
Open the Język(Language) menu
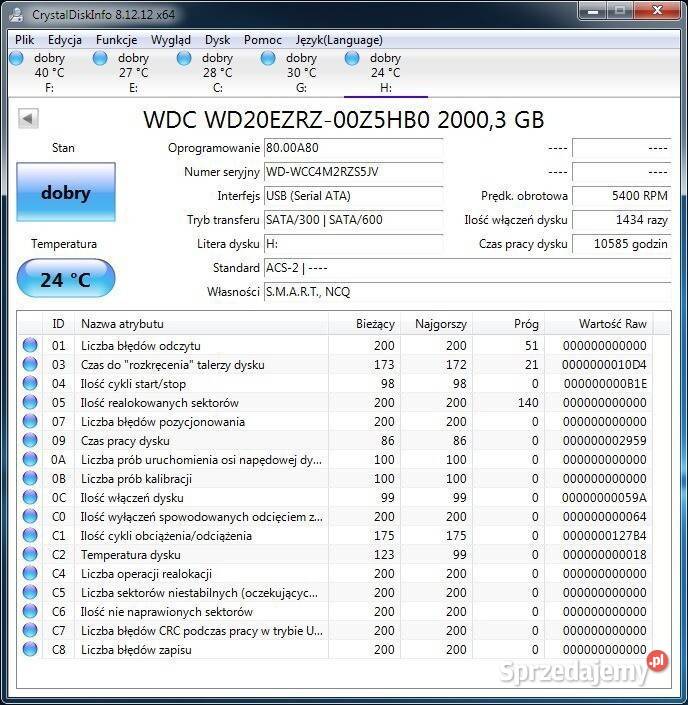pos(339,40)
